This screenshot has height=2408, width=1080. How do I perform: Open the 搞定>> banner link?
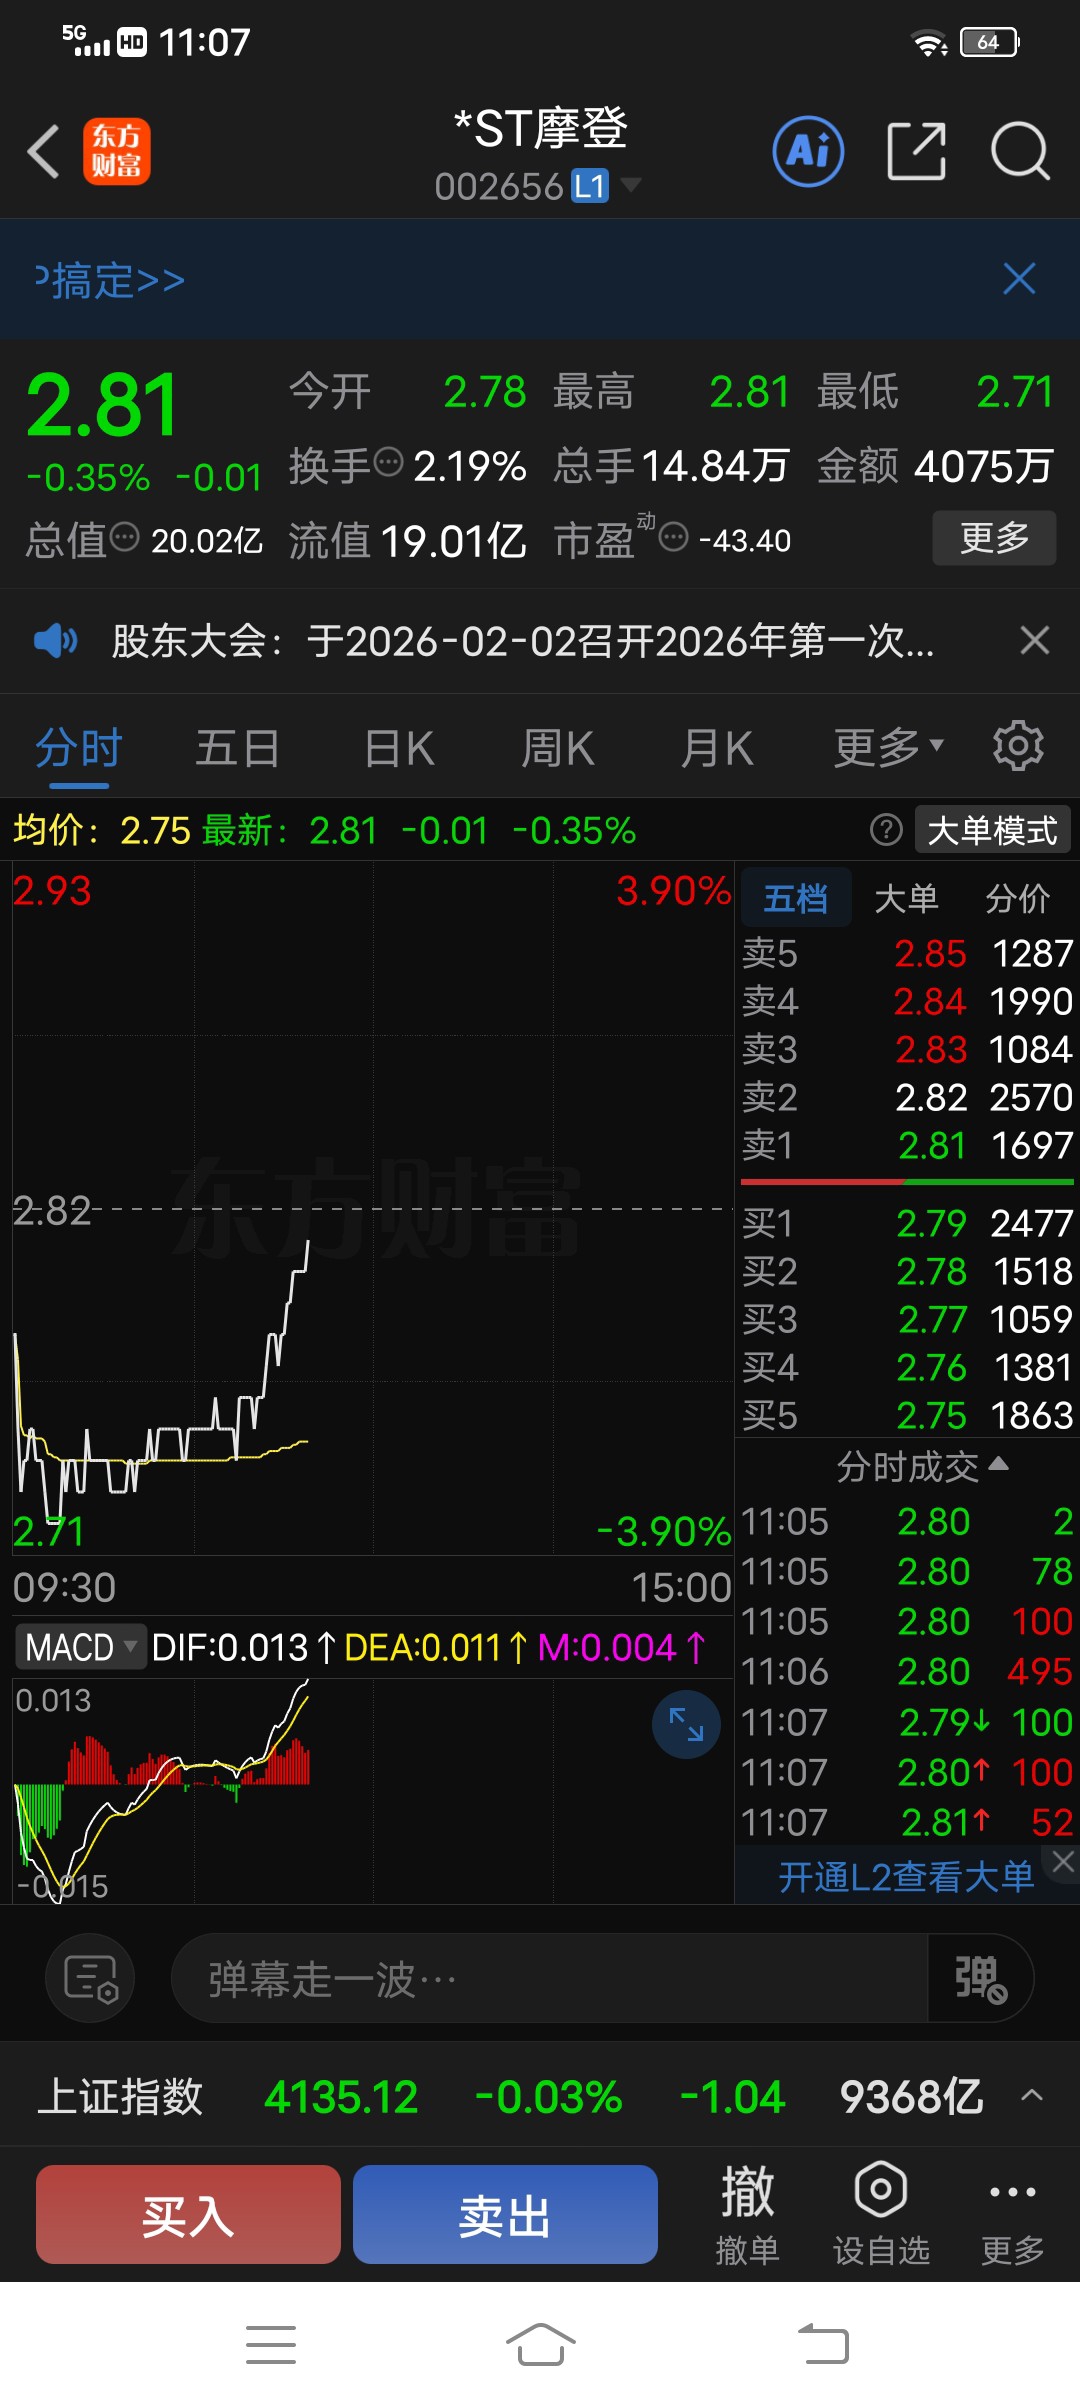pos(110,280)
